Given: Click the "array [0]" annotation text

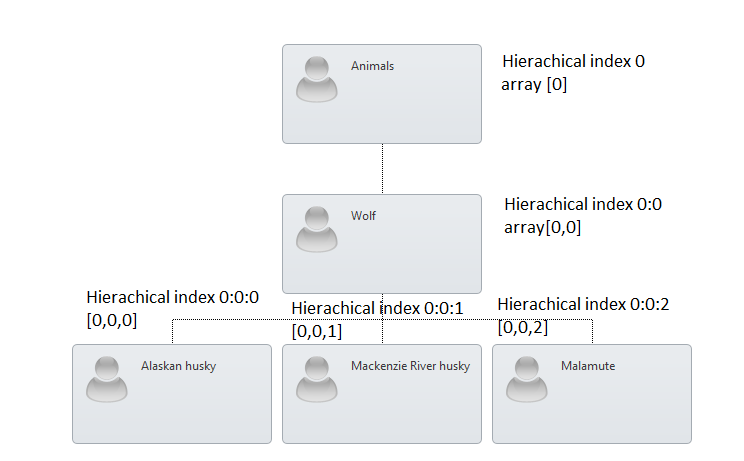Looking at the screenshot, I should pyautogui.click(x=534, y=84).
